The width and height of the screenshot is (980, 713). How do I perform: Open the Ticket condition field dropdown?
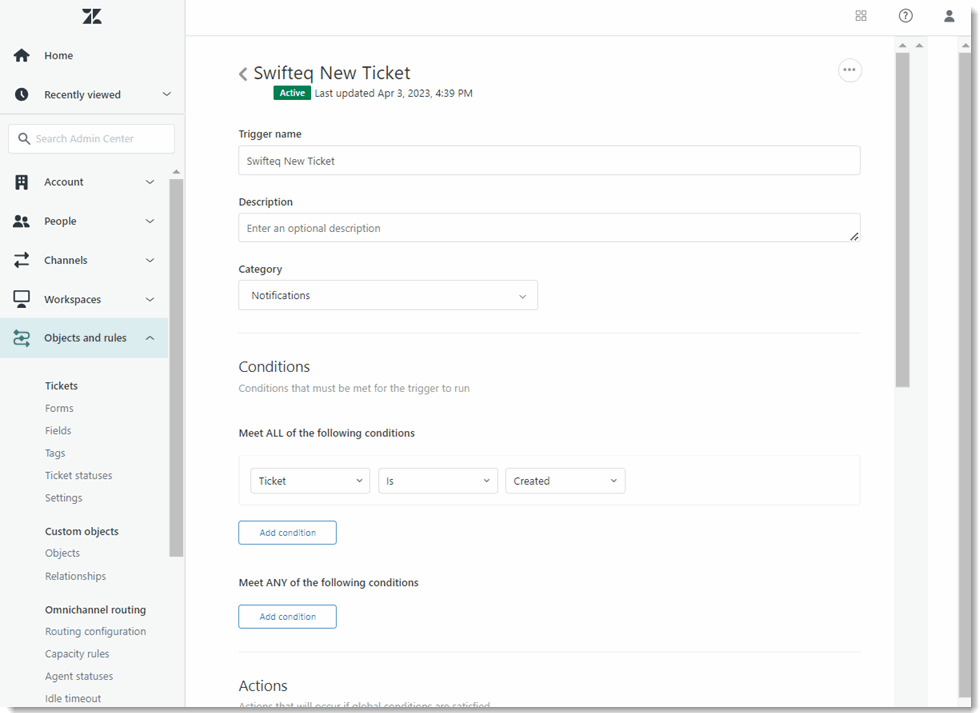pyautogui.click(x=310, y=481)
